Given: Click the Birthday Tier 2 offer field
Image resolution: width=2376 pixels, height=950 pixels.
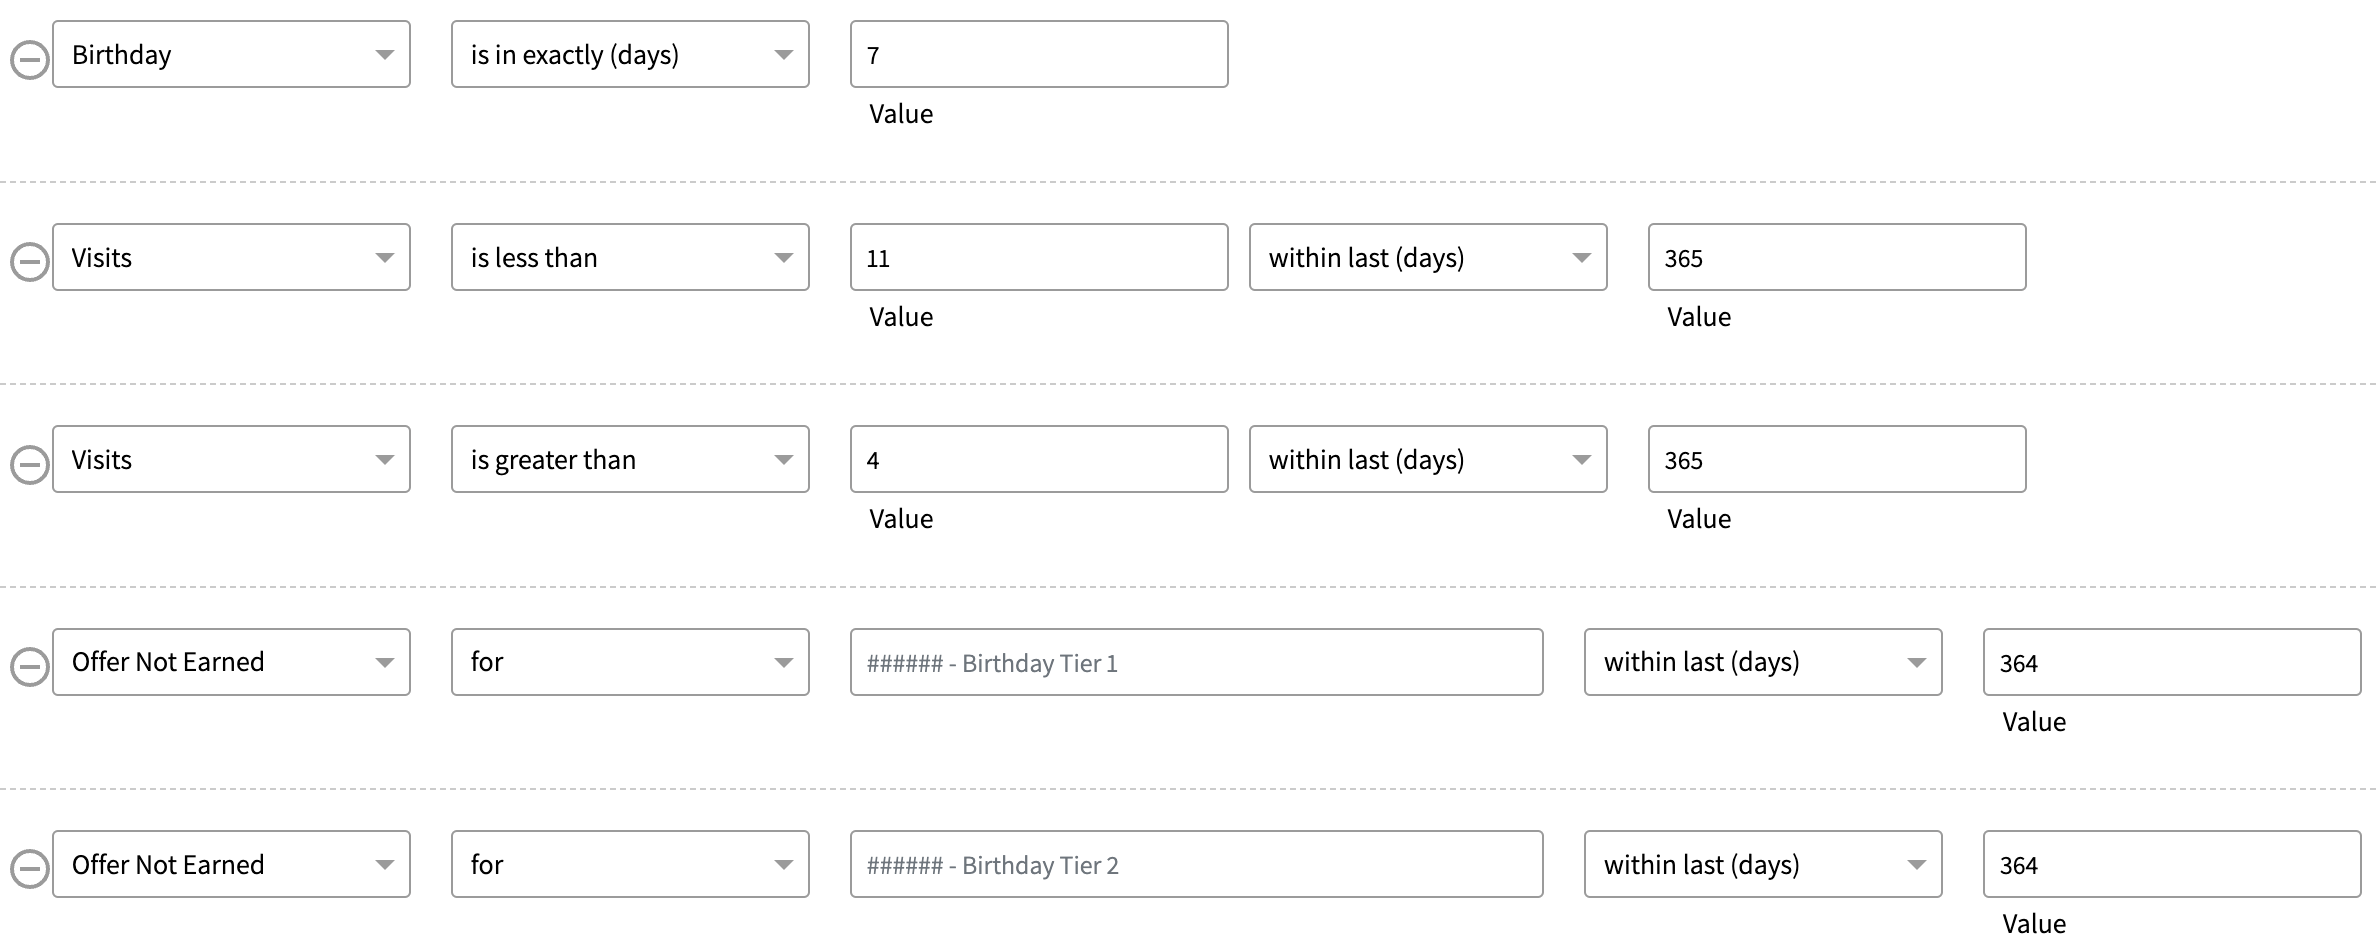Looking at the screenshot, I should 1196,864.
